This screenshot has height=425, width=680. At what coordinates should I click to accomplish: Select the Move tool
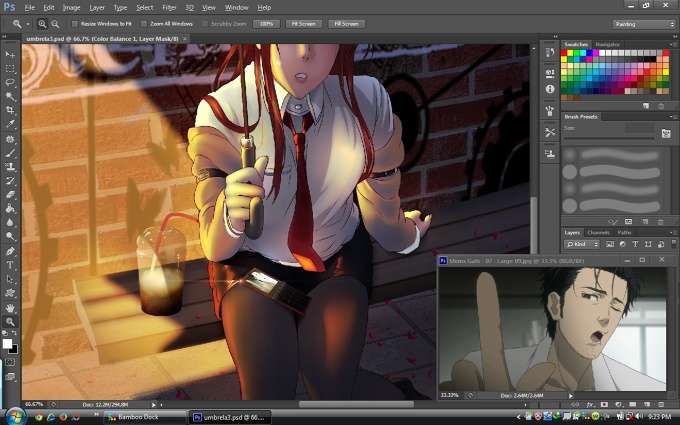tap(10, 54)
